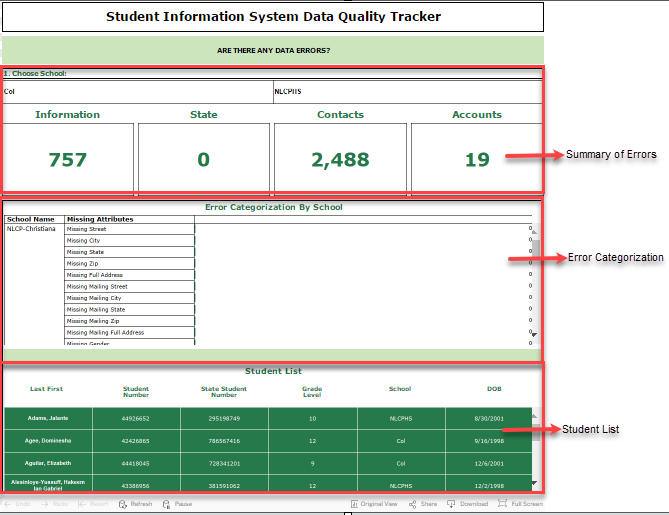669x515 pixels.
Task: Select the Missing Zip attribute row
Action: 130,264
